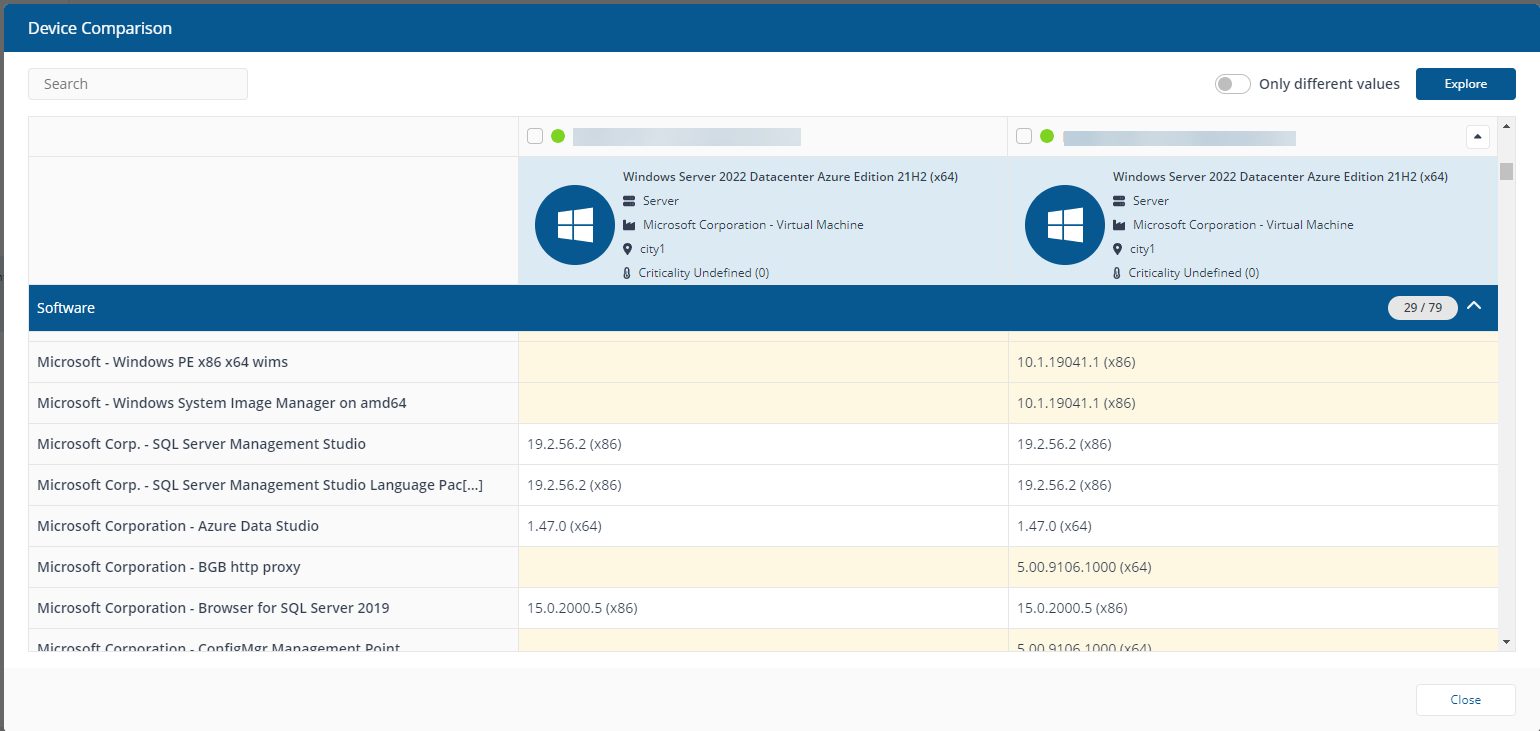
Task: Click location pin icon next to city1 in first device
Action: 629,249
